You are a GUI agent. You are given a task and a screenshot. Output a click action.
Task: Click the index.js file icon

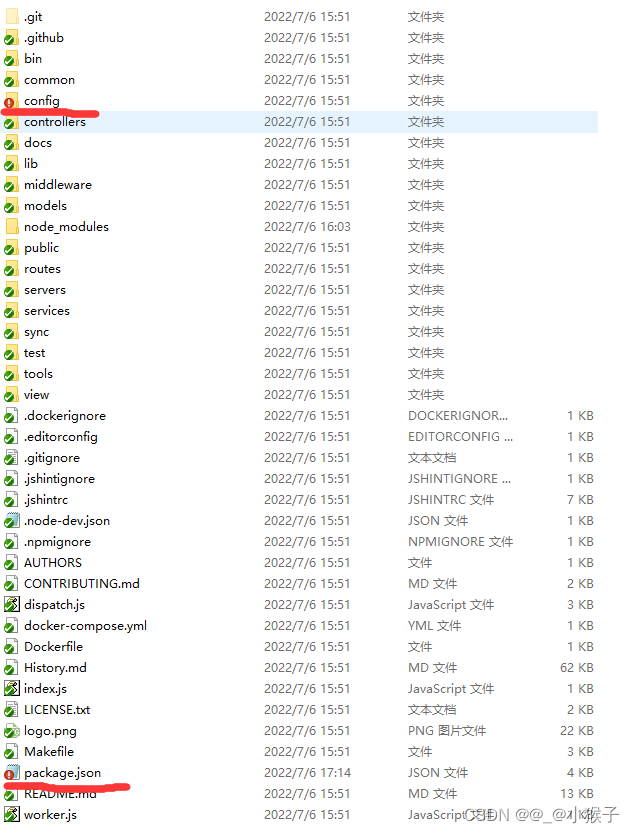click(x=12, y=688)
